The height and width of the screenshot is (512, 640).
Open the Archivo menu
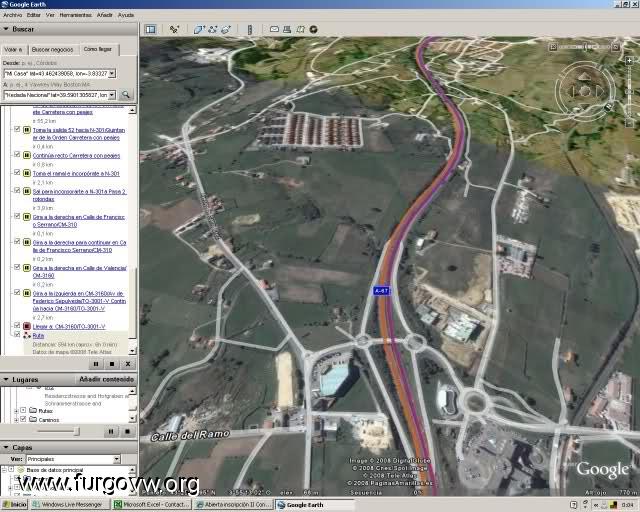[x=12, y=15]
